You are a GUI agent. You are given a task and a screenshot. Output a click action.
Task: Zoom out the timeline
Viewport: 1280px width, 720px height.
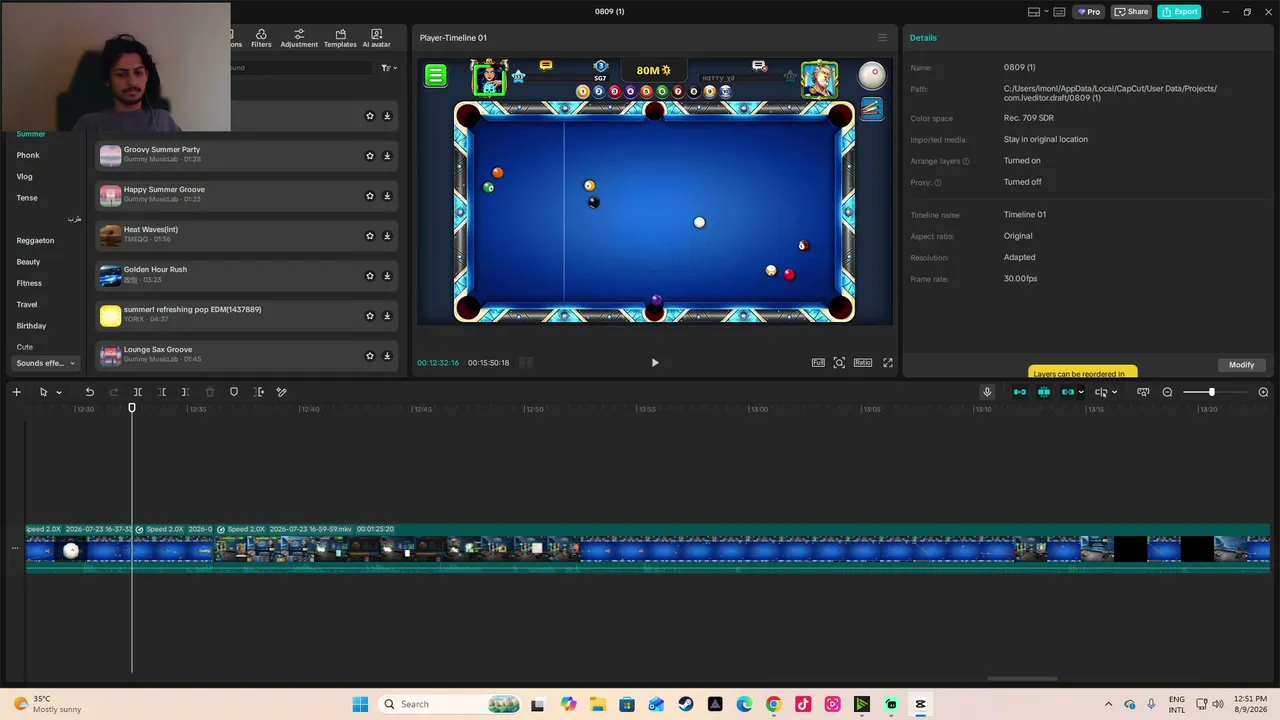coord(1167,392)
